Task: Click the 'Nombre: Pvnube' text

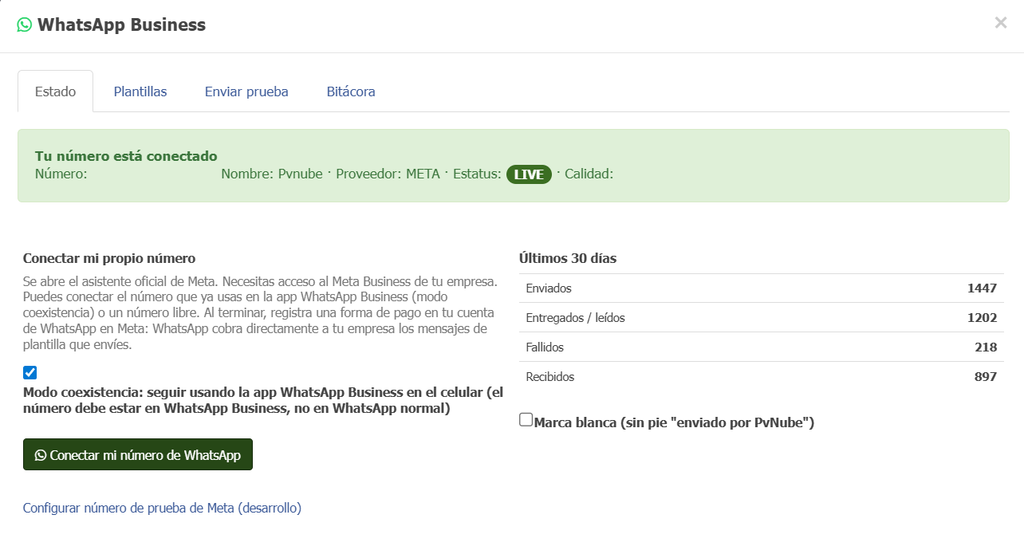Action: click(272, 174)
